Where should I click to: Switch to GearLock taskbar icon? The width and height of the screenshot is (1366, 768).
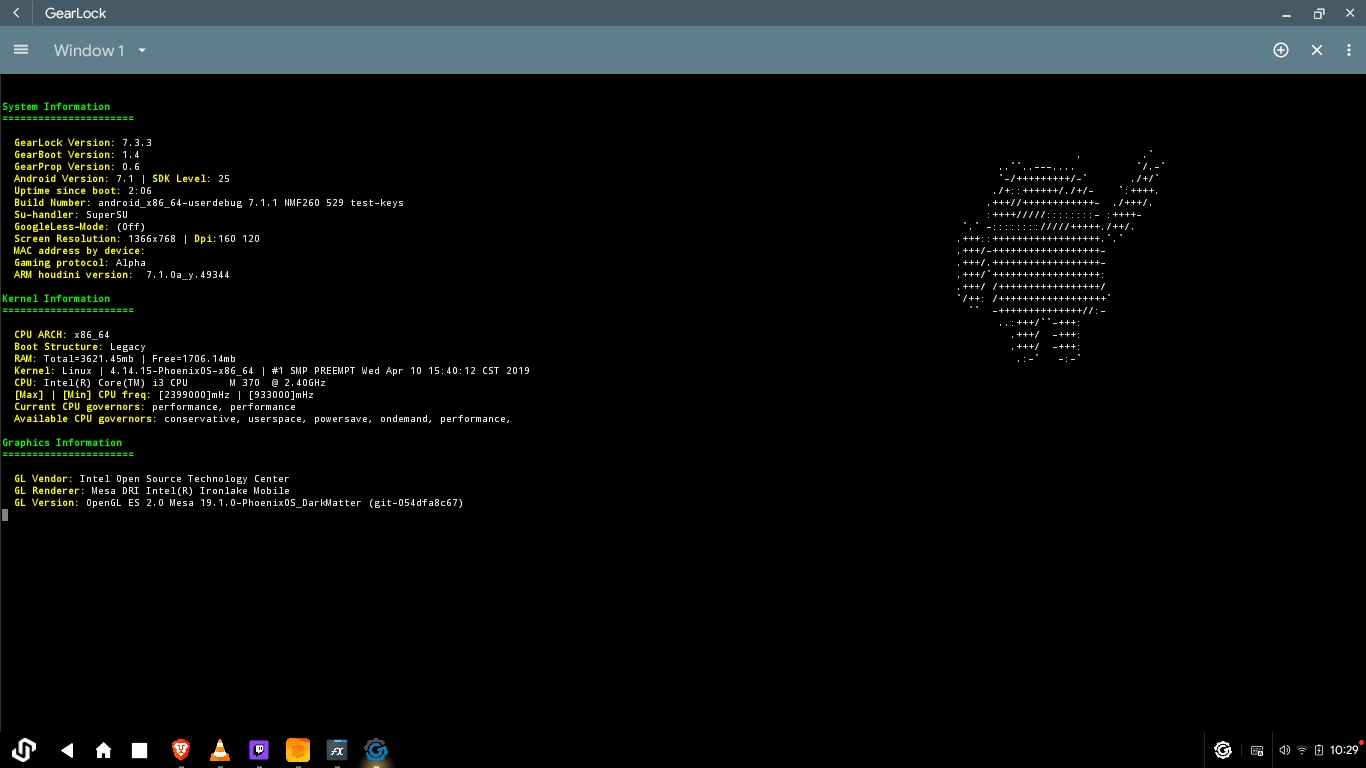(x=376, y=750)
